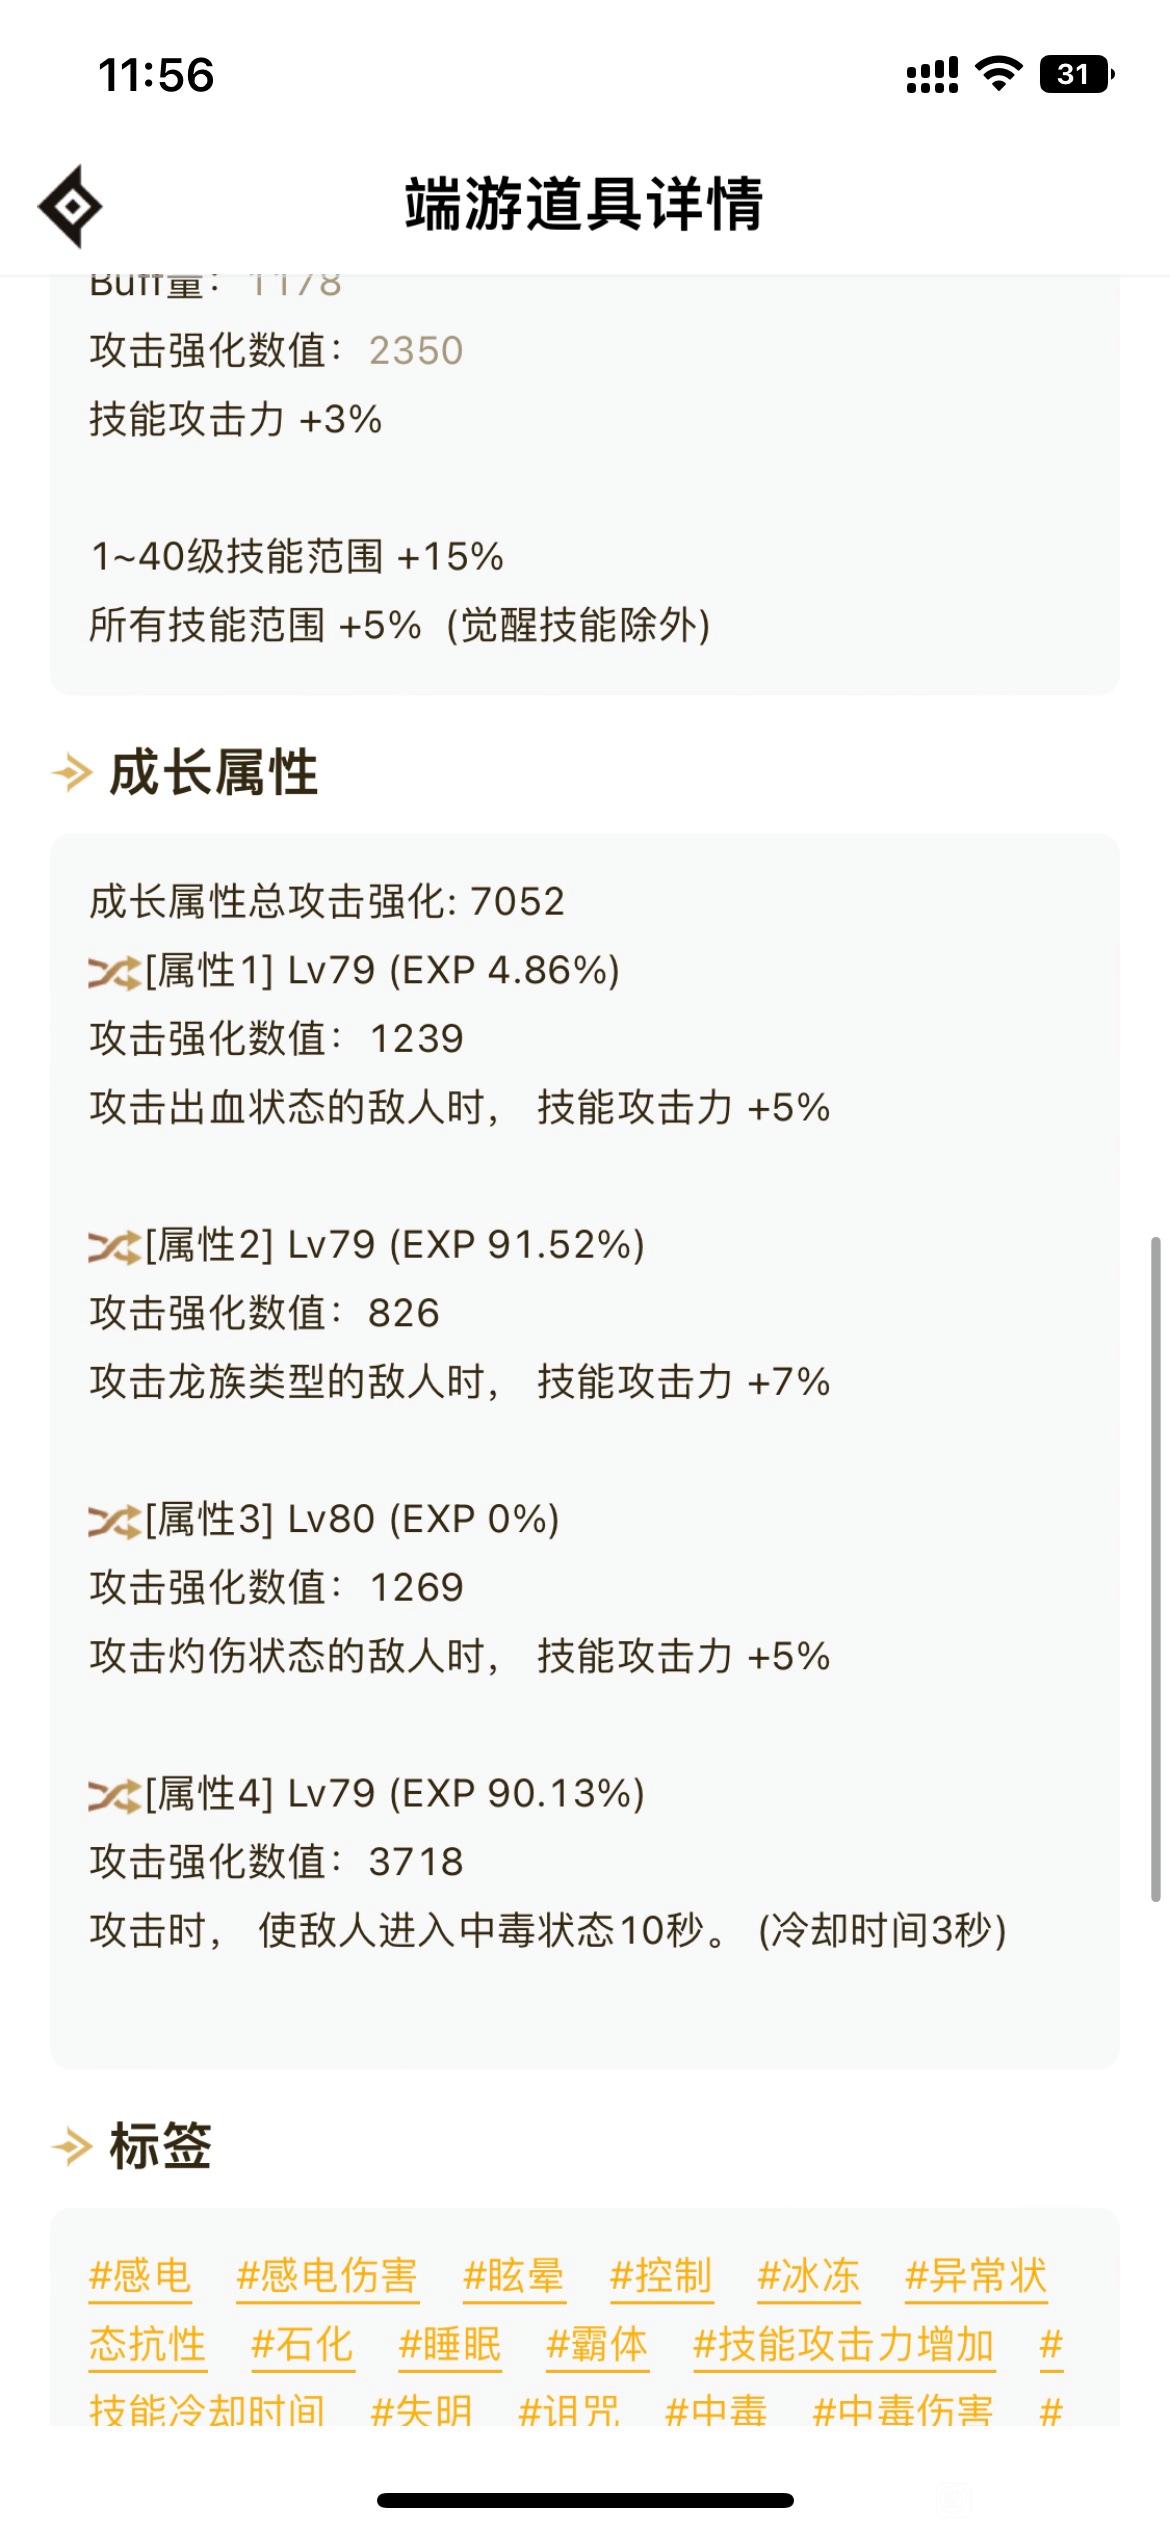Tap the Wi-Fi icon in status bar
Viewport: 1170px width, 2532px height.
tap(998, 75)
